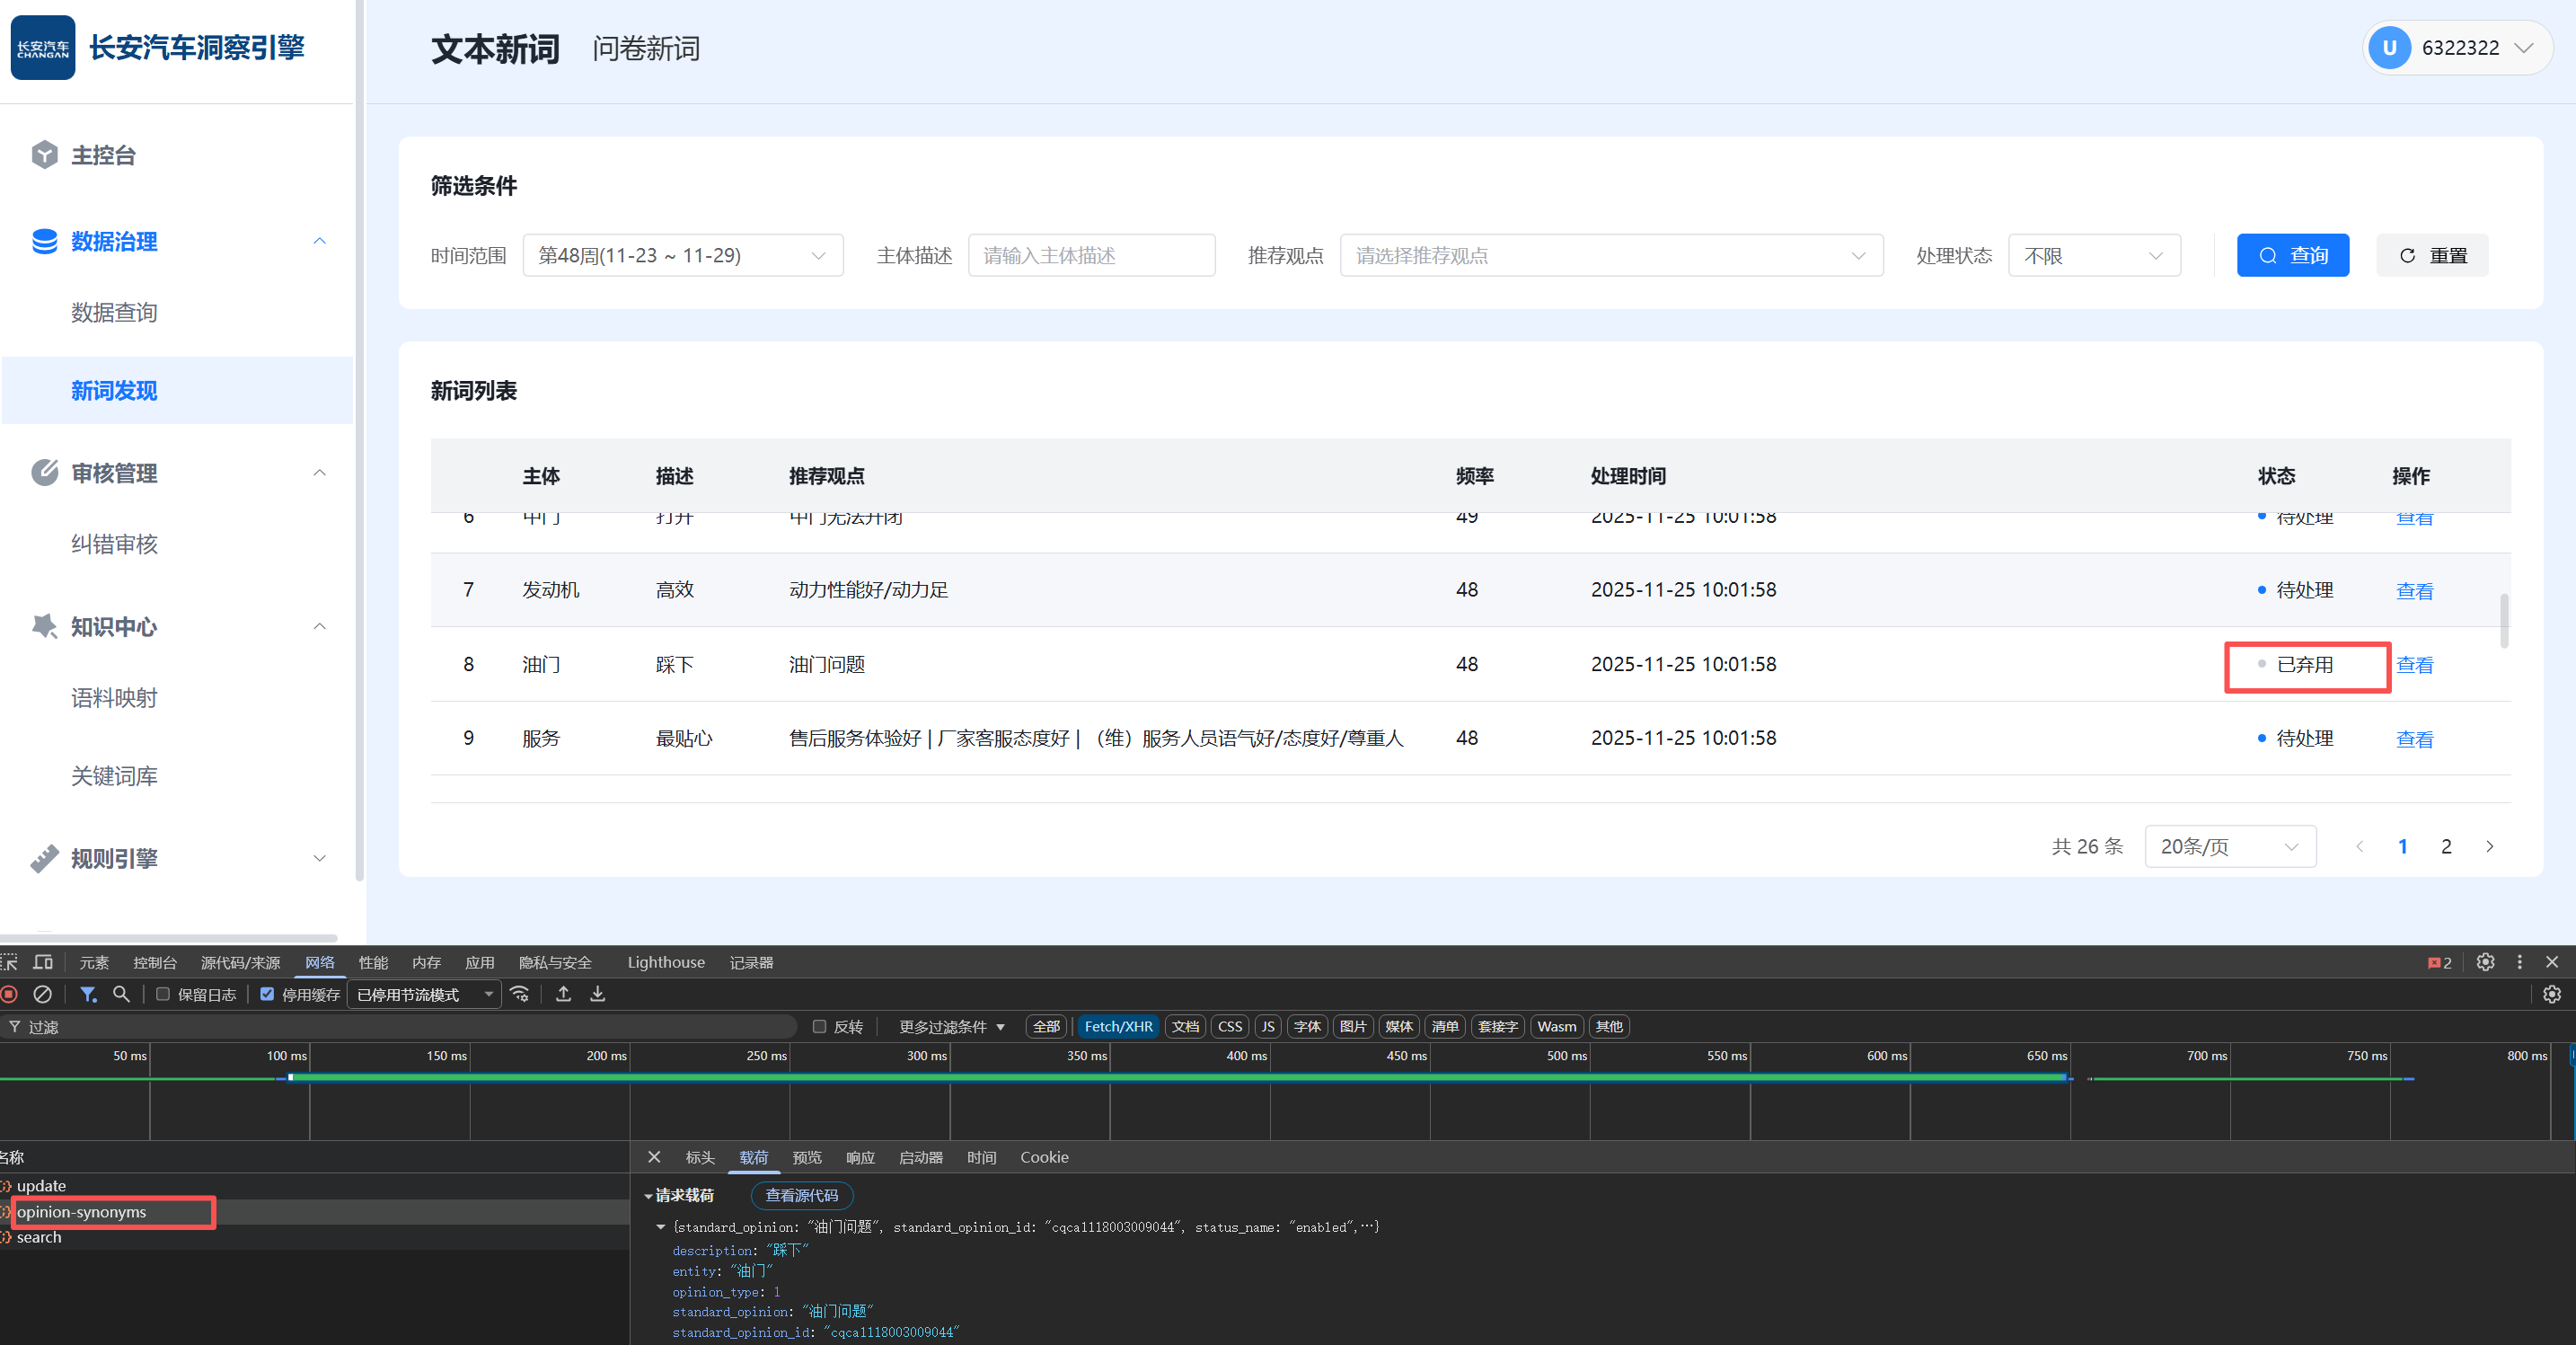Click 查看 link for 油门 row

point(2414,665)
